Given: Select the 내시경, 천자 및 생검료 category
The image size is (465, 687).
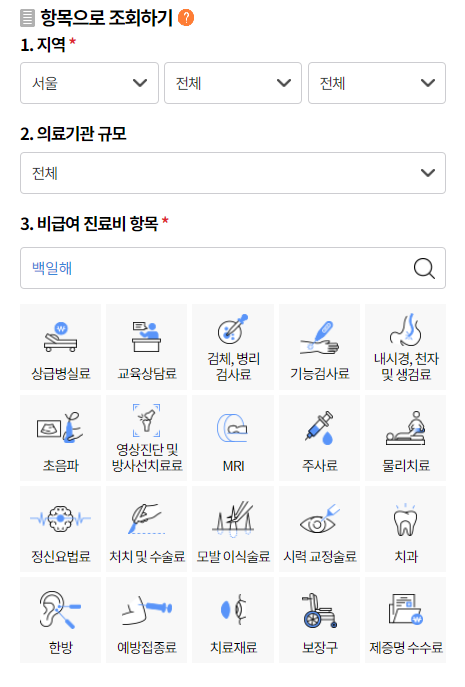Looking at the screenshot, I should [406, 347].
